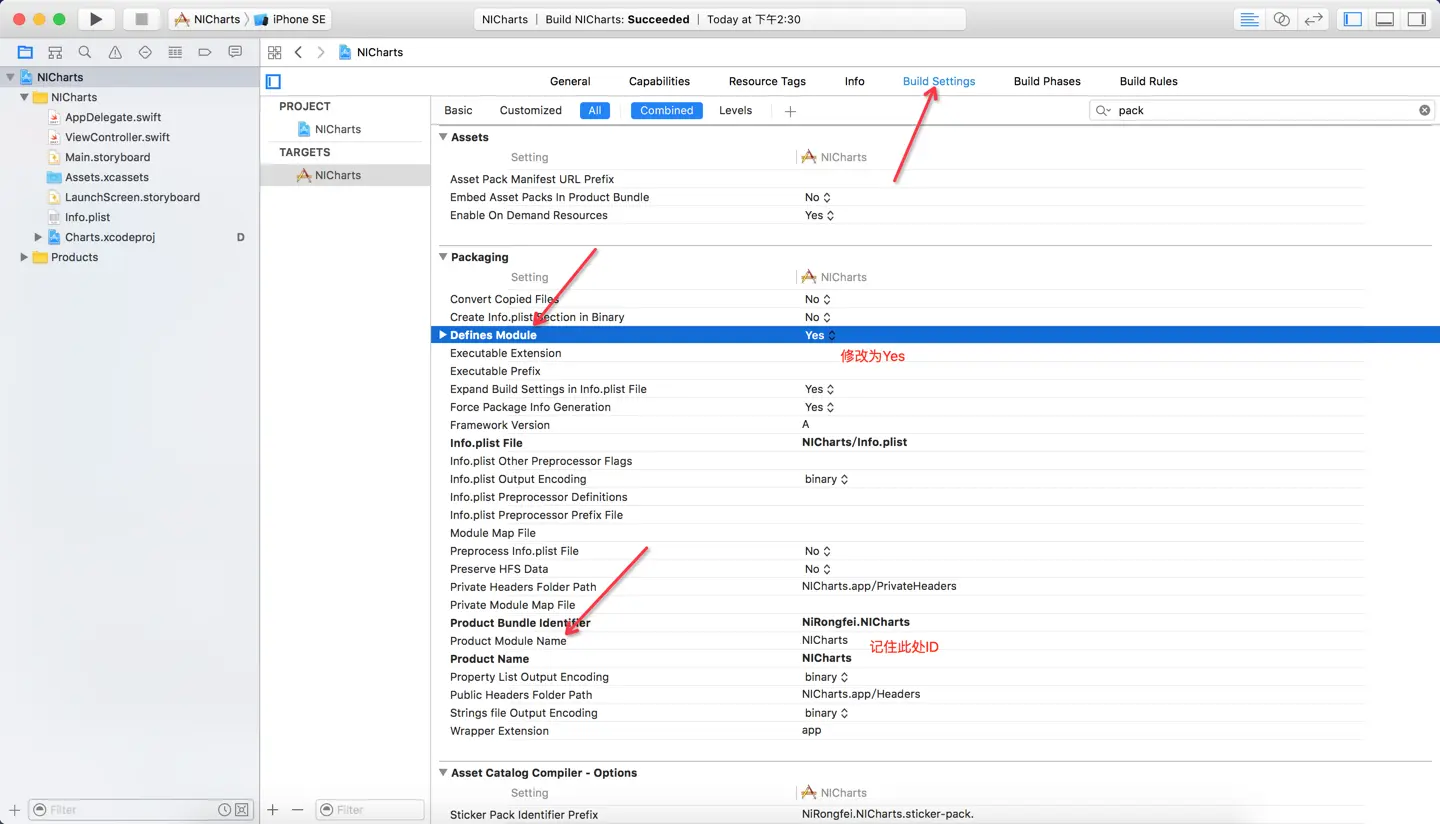Toggle the right Utilities panel
This screenshot has height=824, width=1440.
1417,19
